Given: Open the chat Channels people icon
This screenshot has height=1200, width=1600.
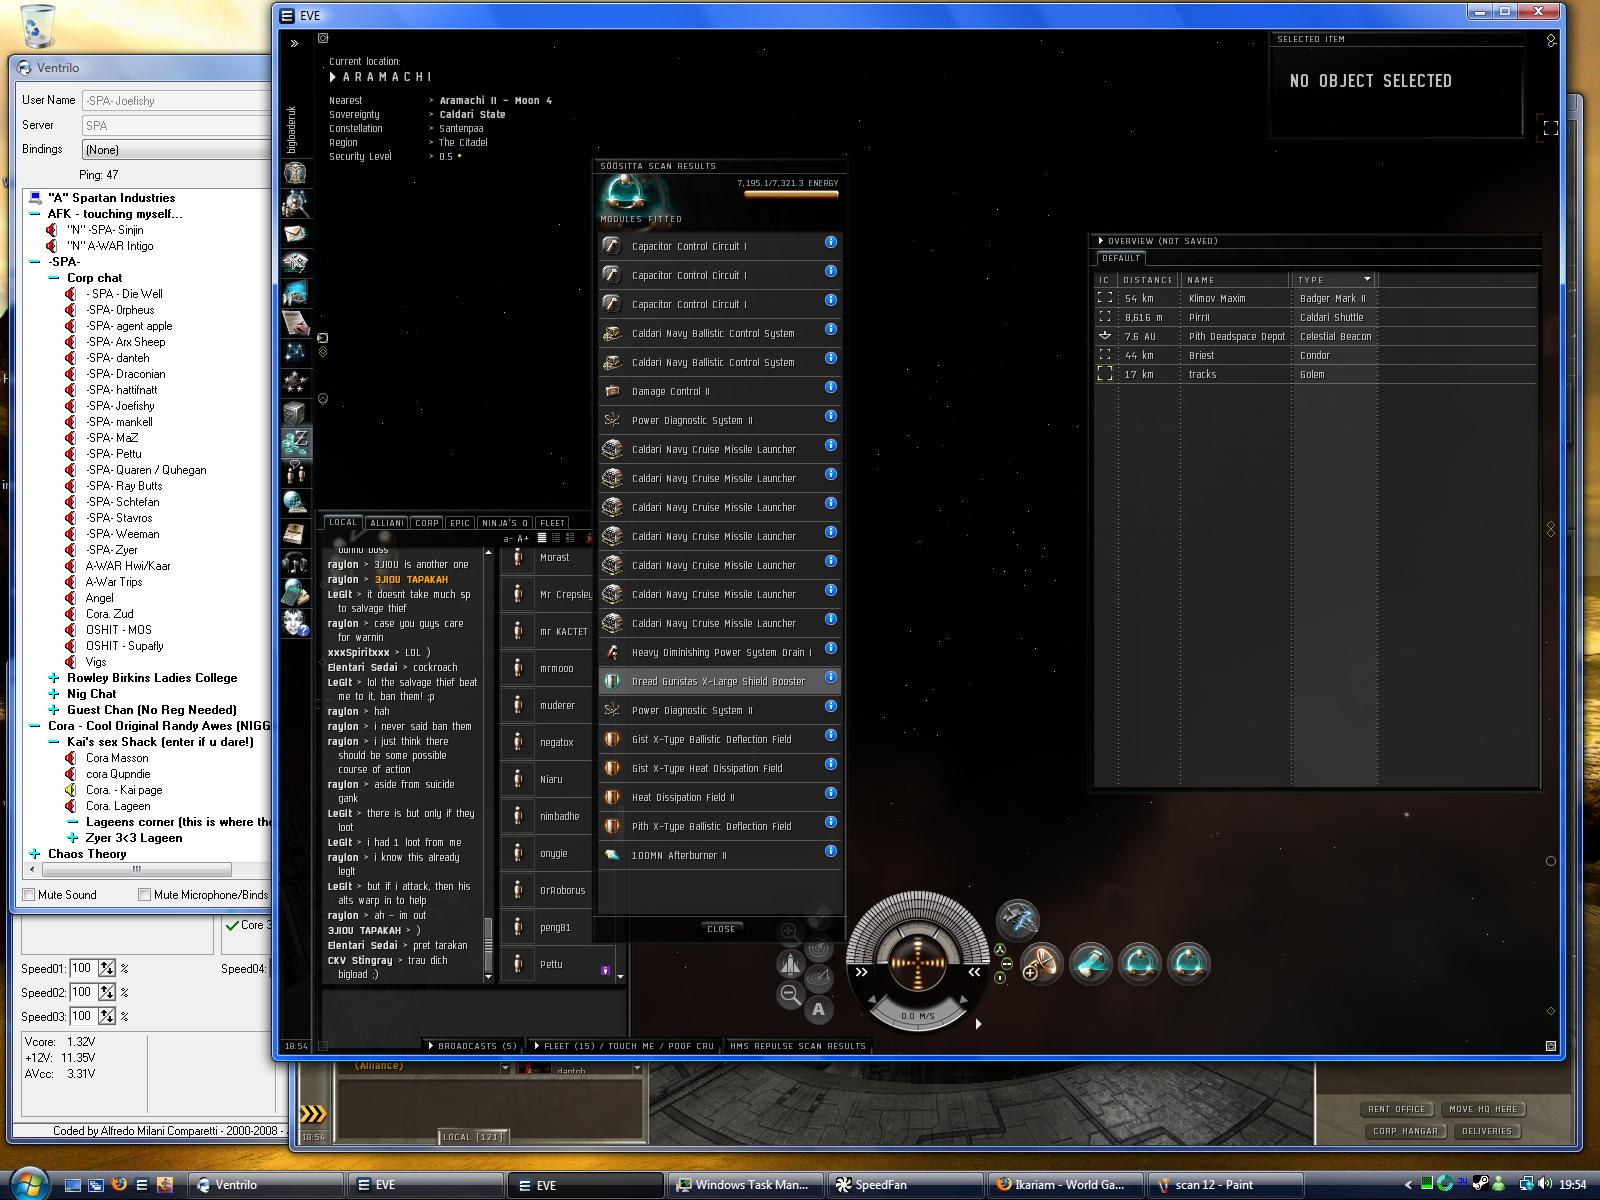Looking at the screenshot, I should tap(295, 472).
